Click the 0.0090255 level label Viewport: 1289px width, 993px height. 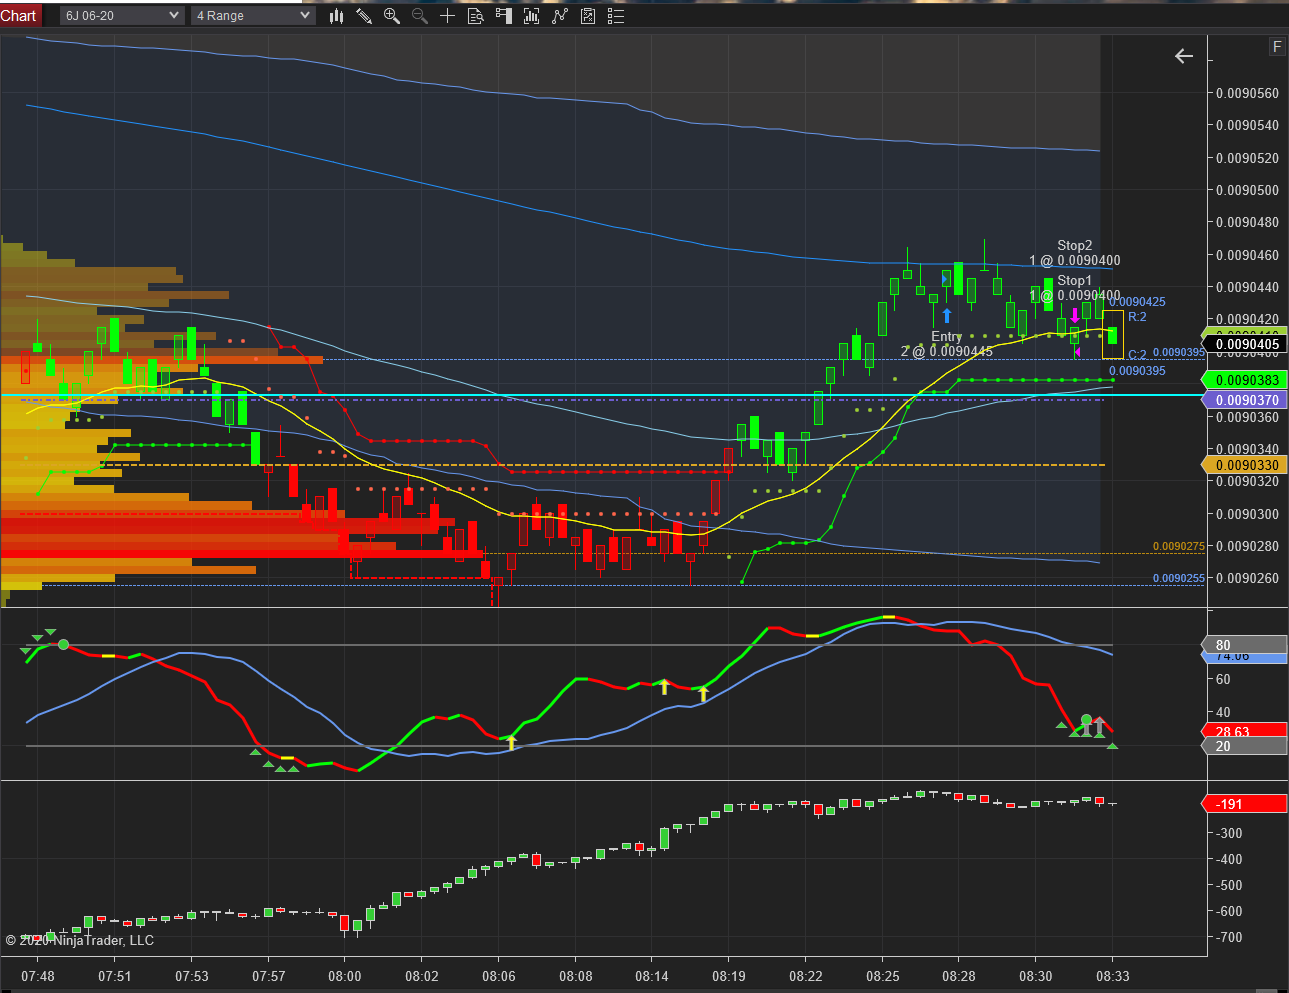click(1179, 578)
